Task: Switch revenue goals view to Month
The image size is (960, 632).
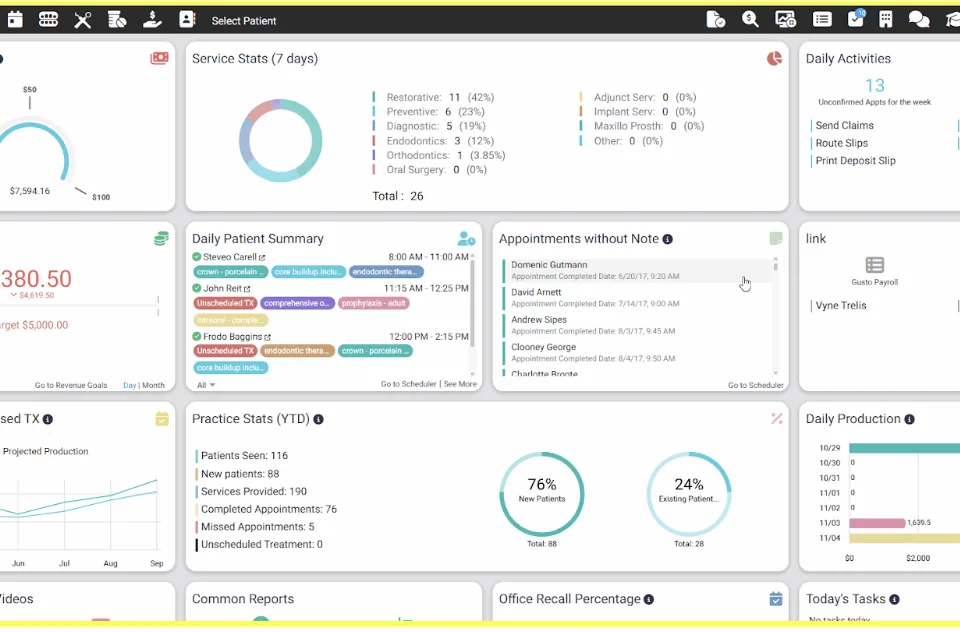Action: [x=153, y=385]
